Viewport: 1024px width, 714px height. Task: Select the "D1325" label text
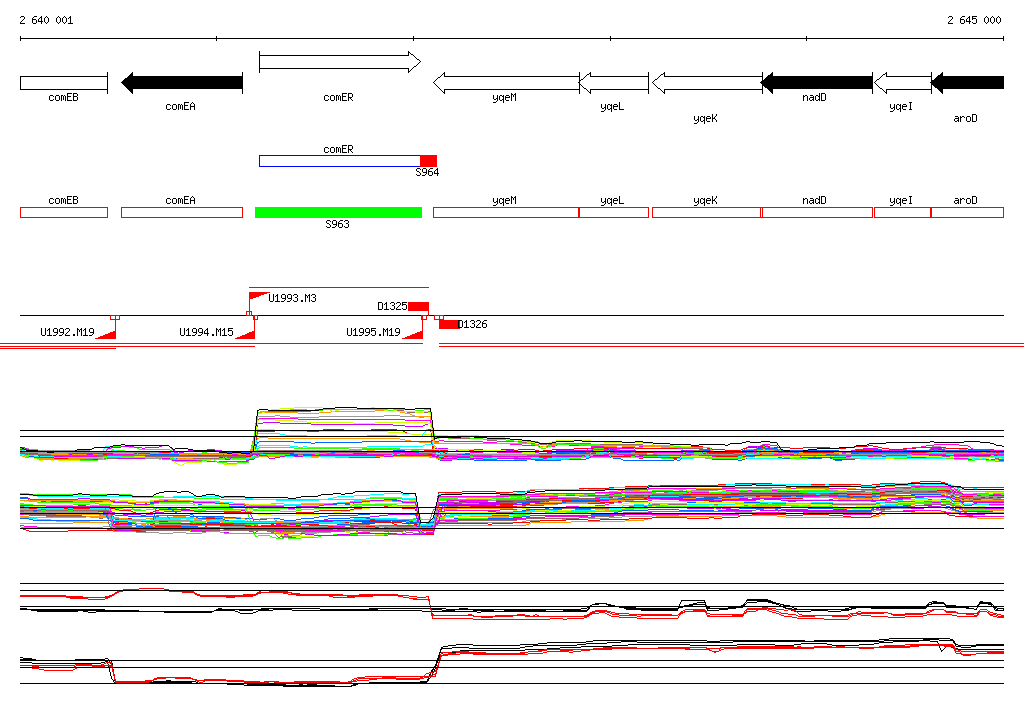[x=392, y=306]
